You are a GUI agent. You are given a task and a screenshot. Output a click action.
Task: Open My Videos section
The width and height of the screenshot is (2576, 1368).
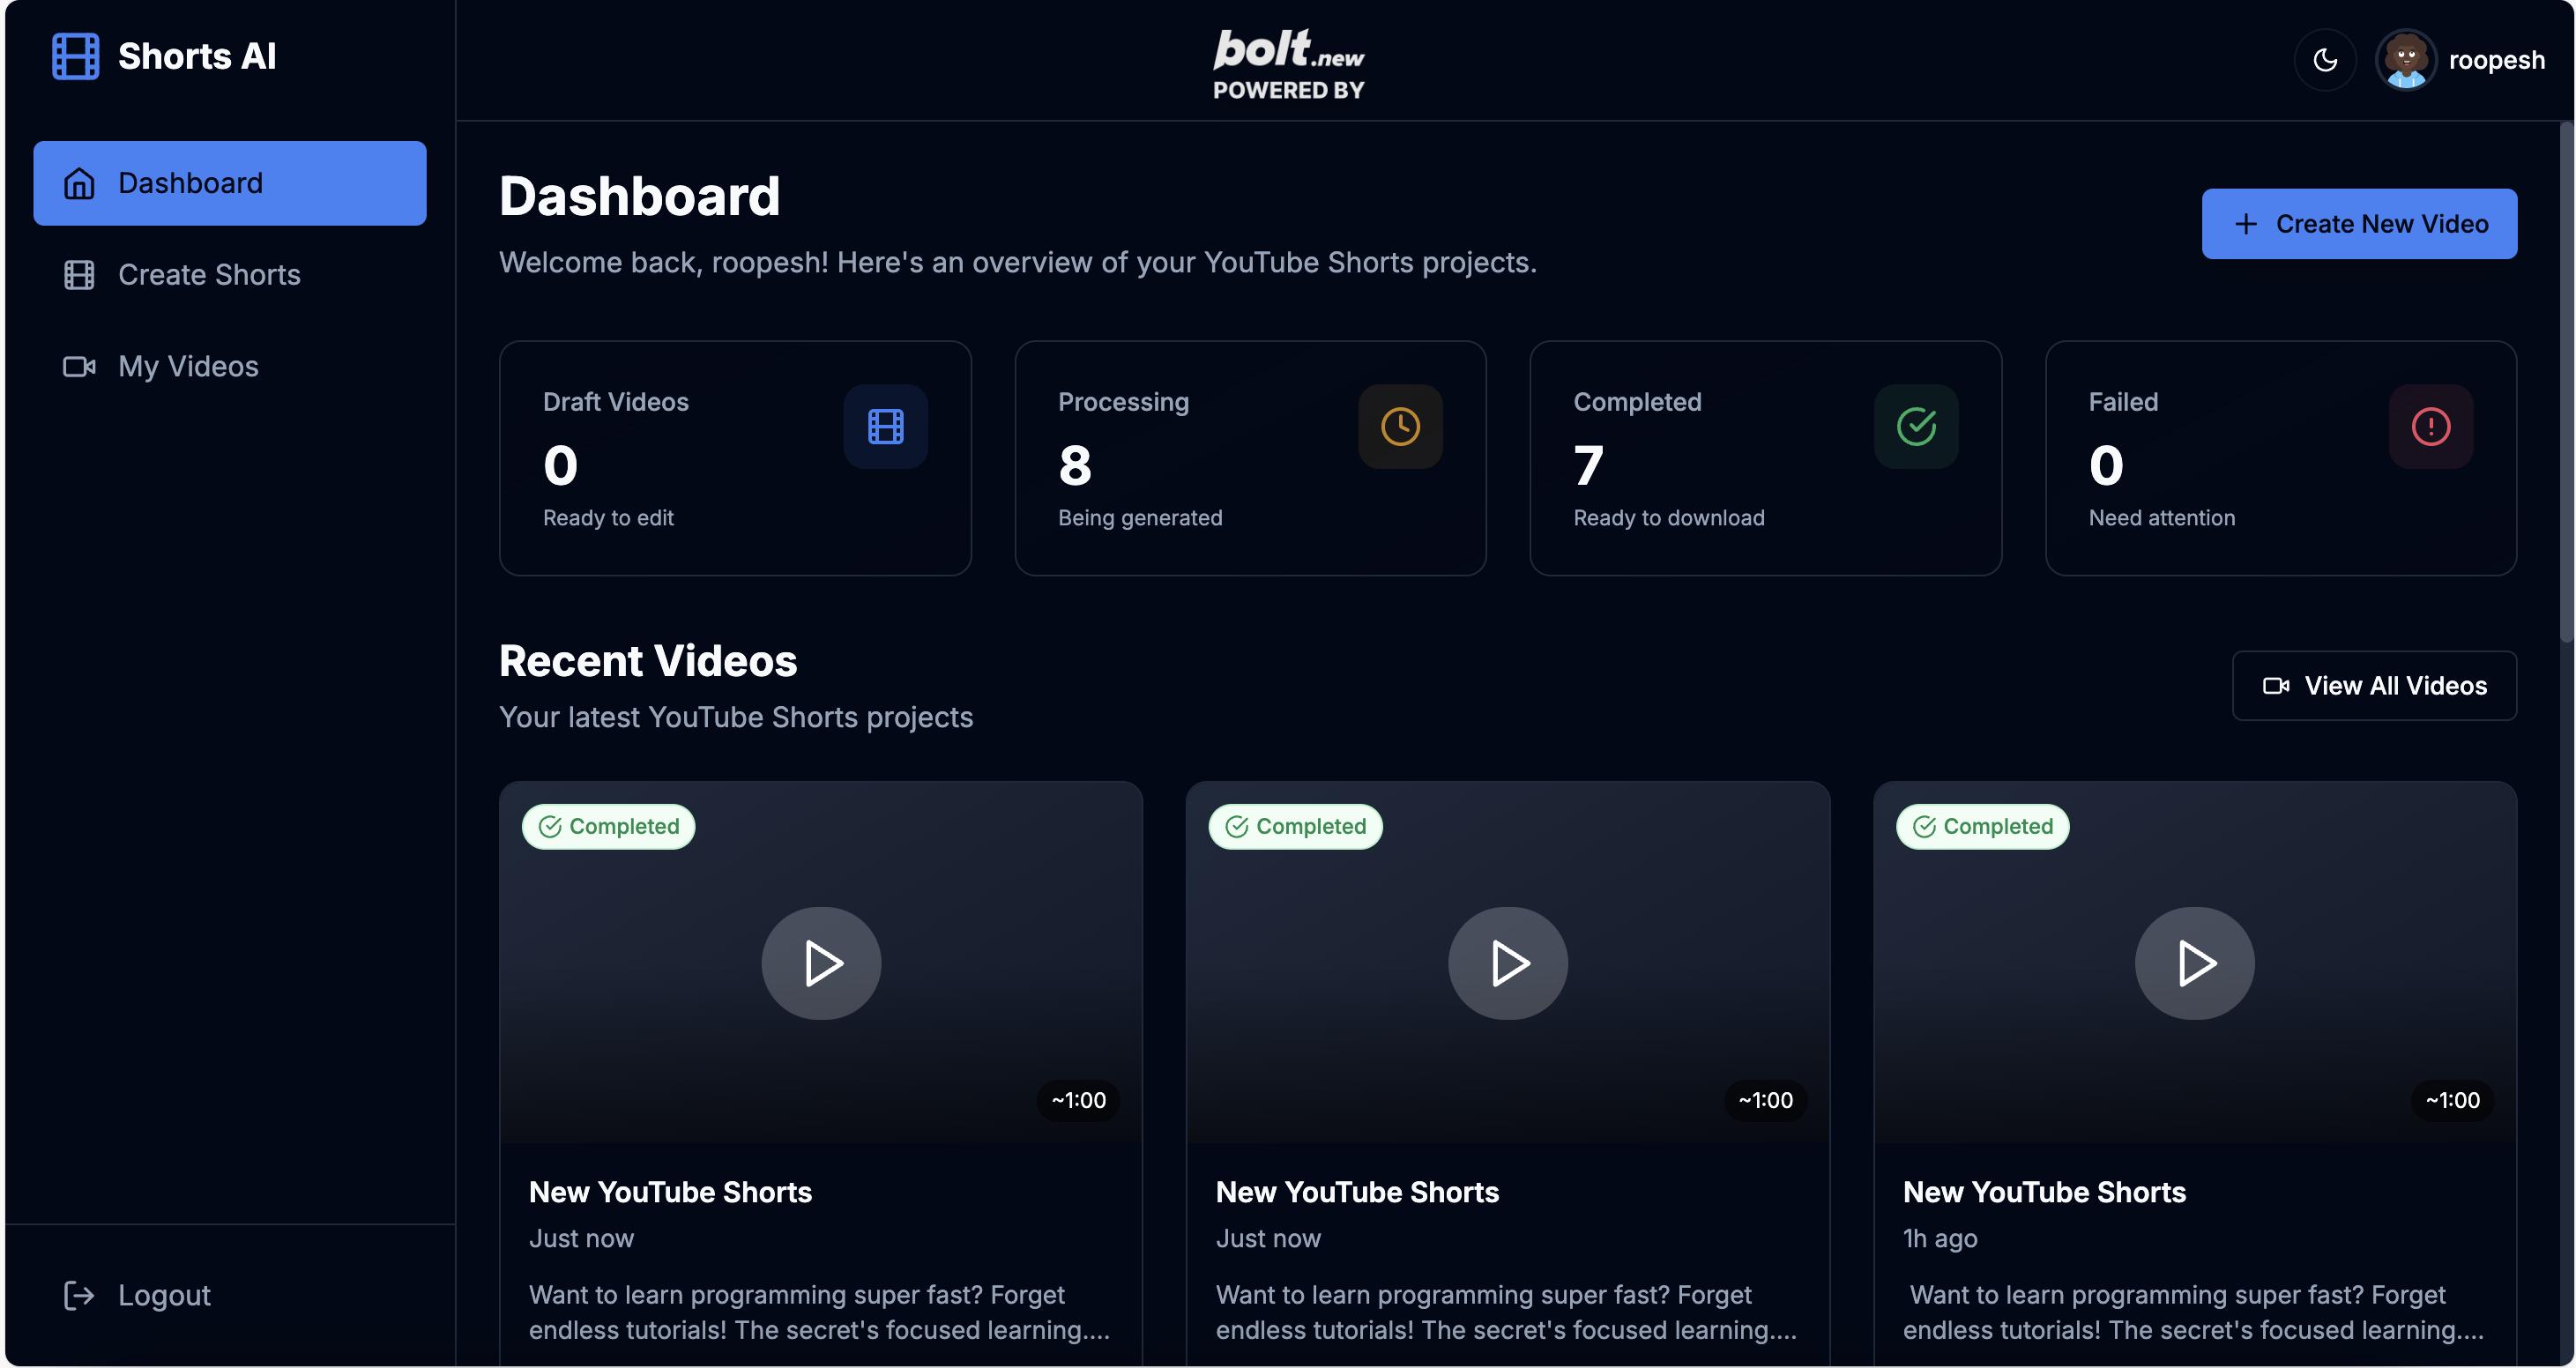pyautogui.click(x=188, y=367)
